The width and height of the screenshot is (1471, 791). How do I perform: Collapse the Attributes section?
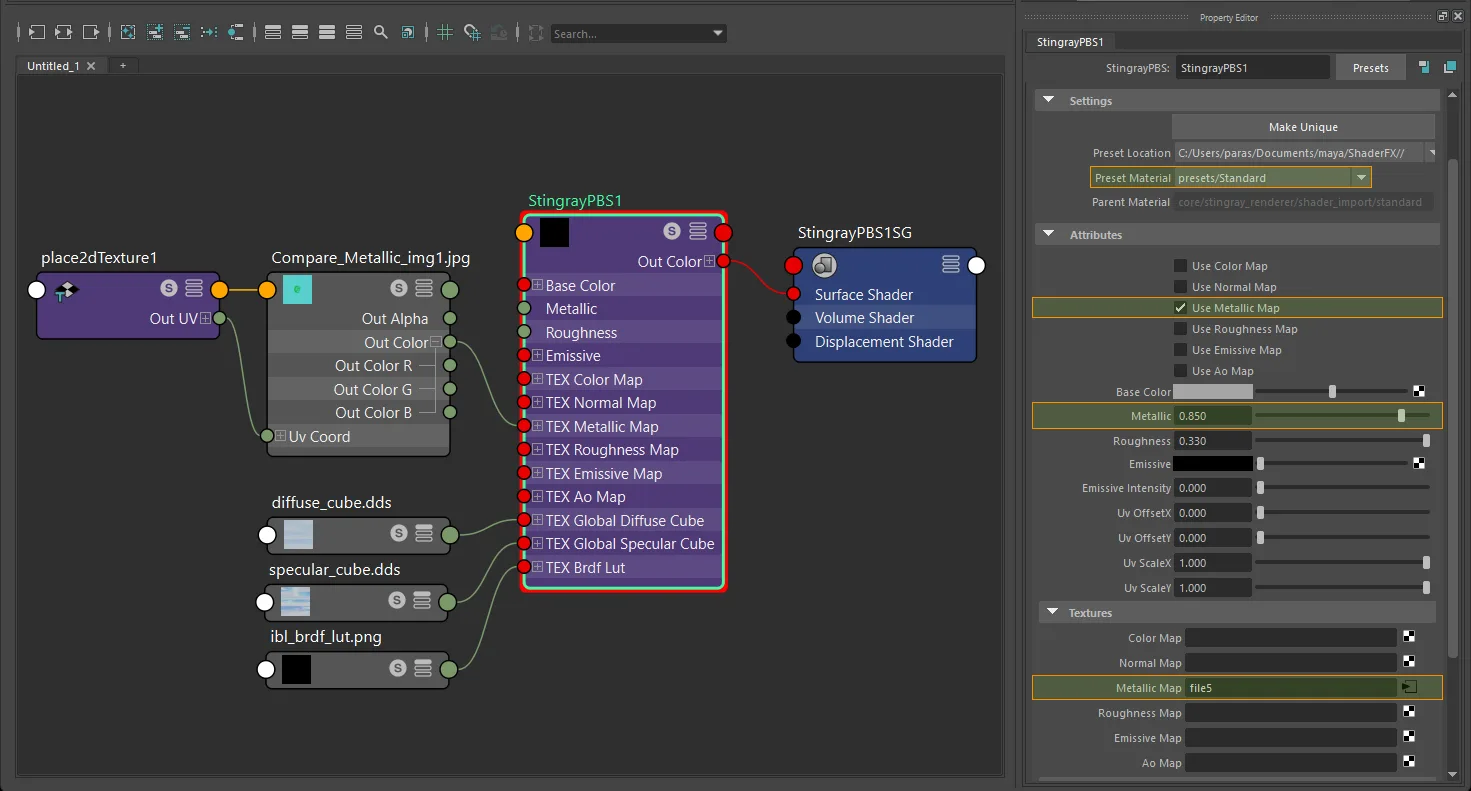(x=1049, y=234)
